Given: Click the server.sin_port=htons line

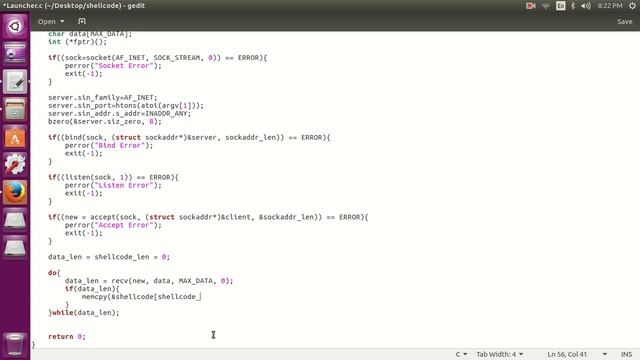Looking at the screenshot, I should point(126,106).
